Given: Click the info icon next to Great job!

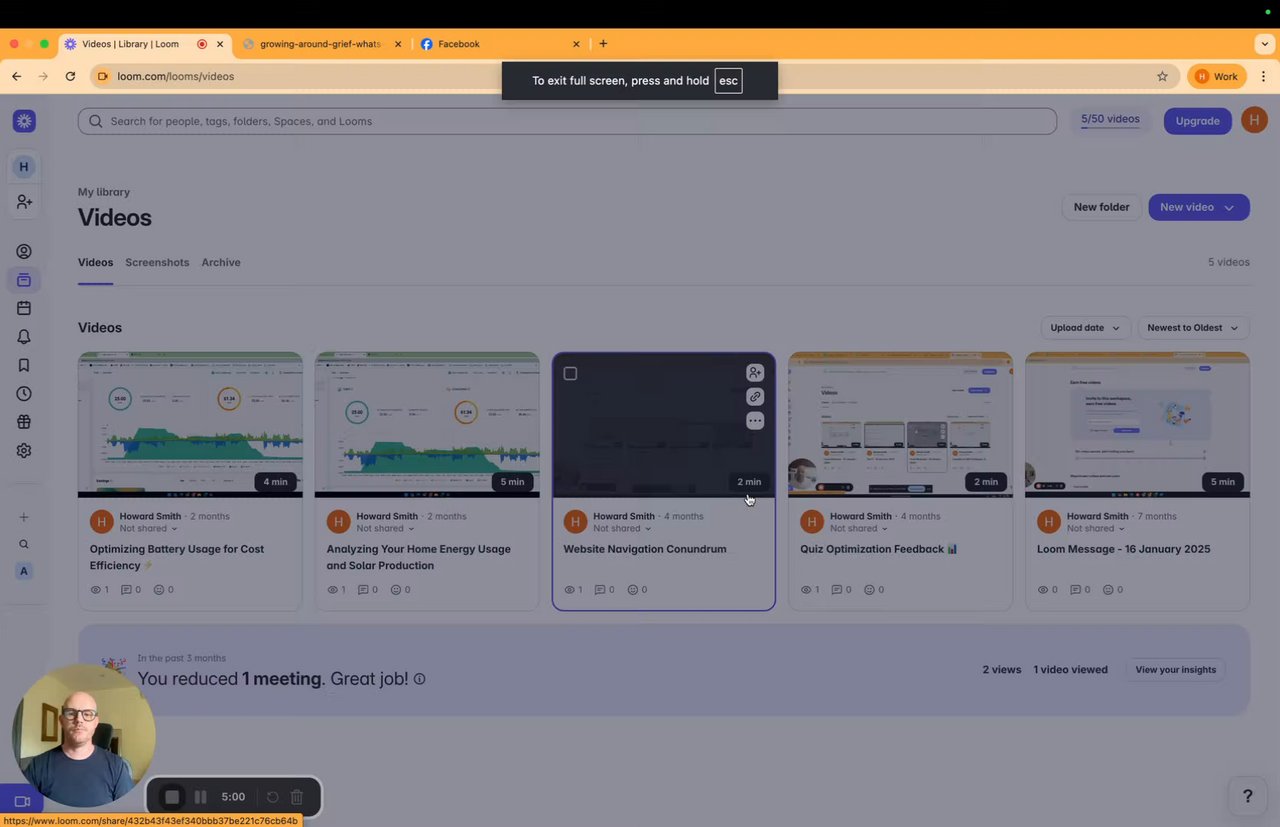Looking at the screenshot, I should point(419,679).
